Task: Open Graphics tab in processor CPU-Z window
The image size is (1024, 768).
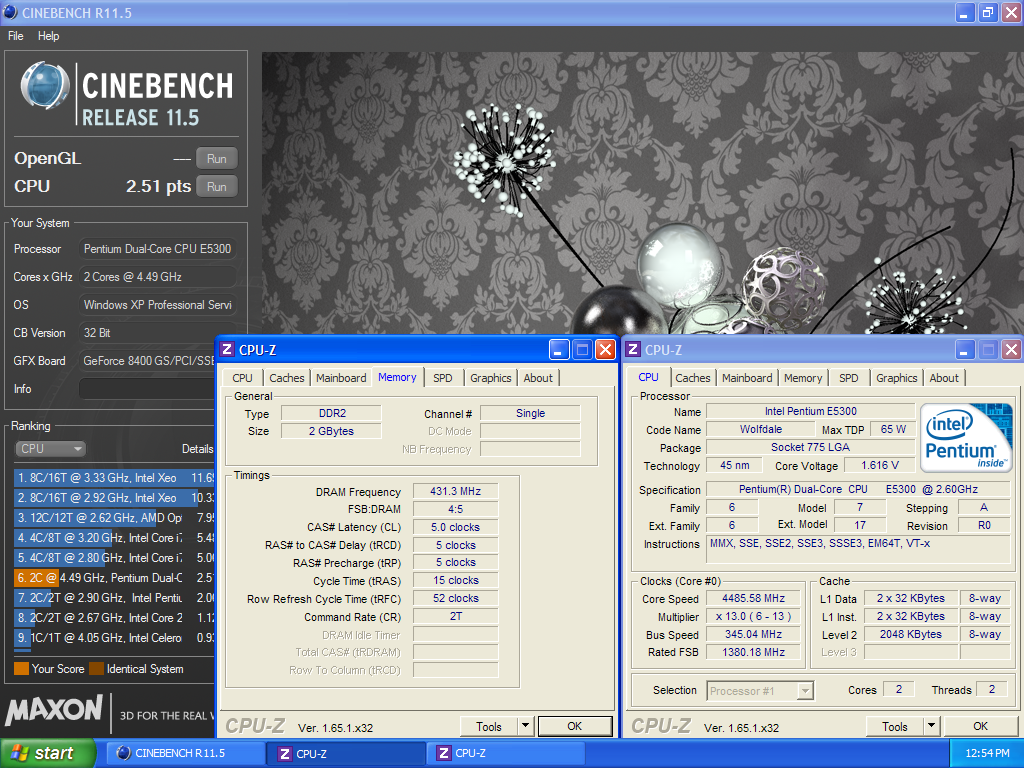Action: pyautogui.click(x=897, y=378)
